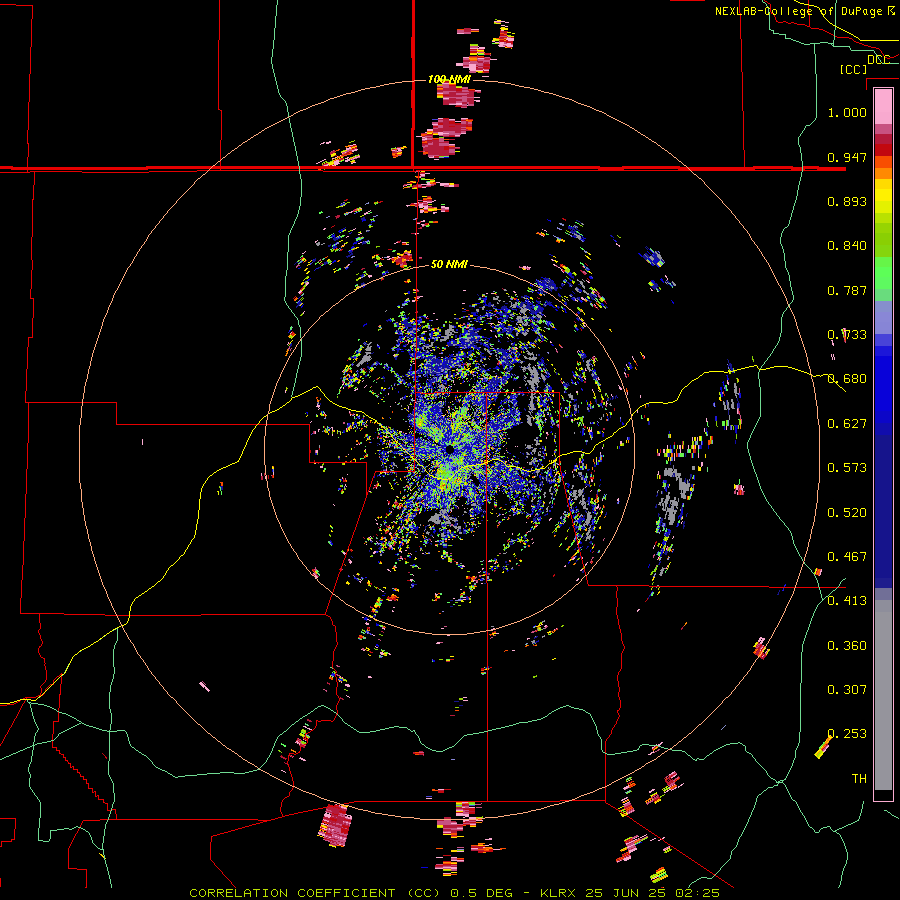900x900 pixels.
Task: Click the 0.680 scale value
Action: coord(847,379)
